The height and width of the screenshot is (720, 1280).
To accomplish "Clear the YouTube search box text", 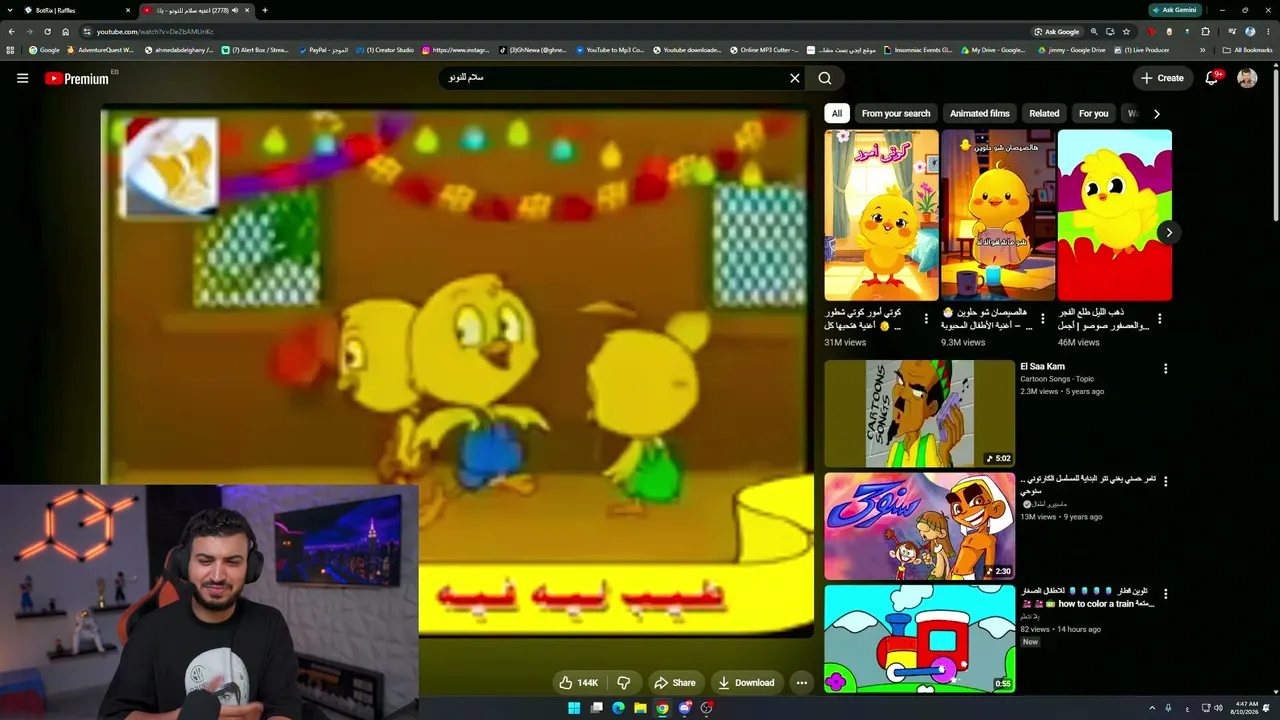I will pos(795,78).
